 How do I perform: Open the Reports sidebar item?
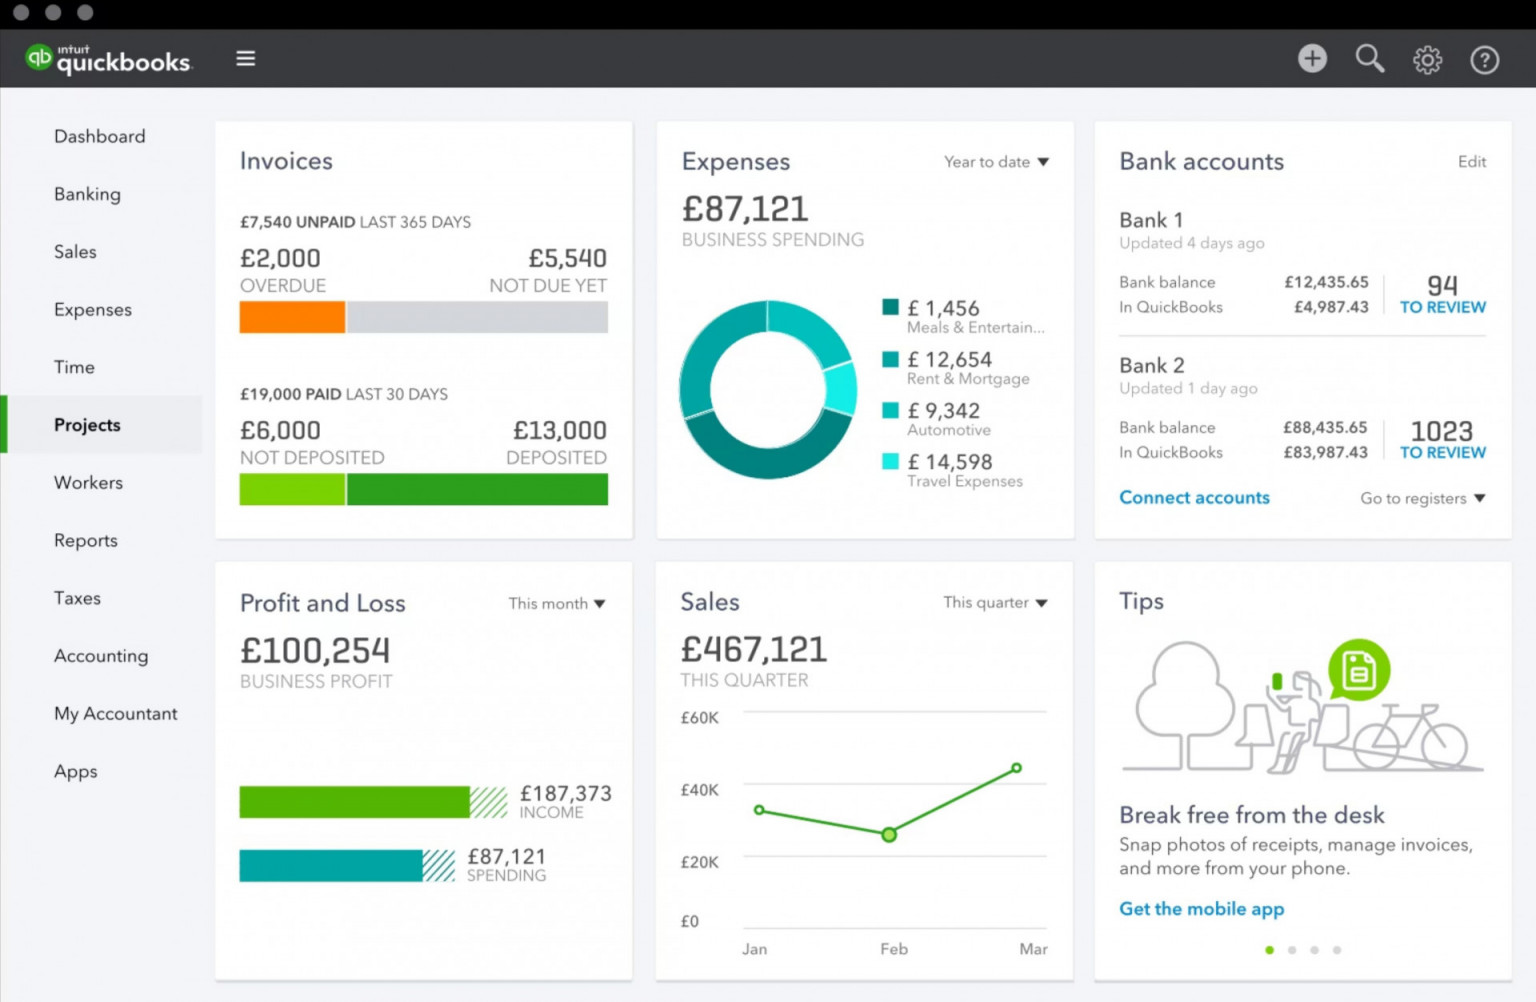pyautogui.click(x=85, y=540)
